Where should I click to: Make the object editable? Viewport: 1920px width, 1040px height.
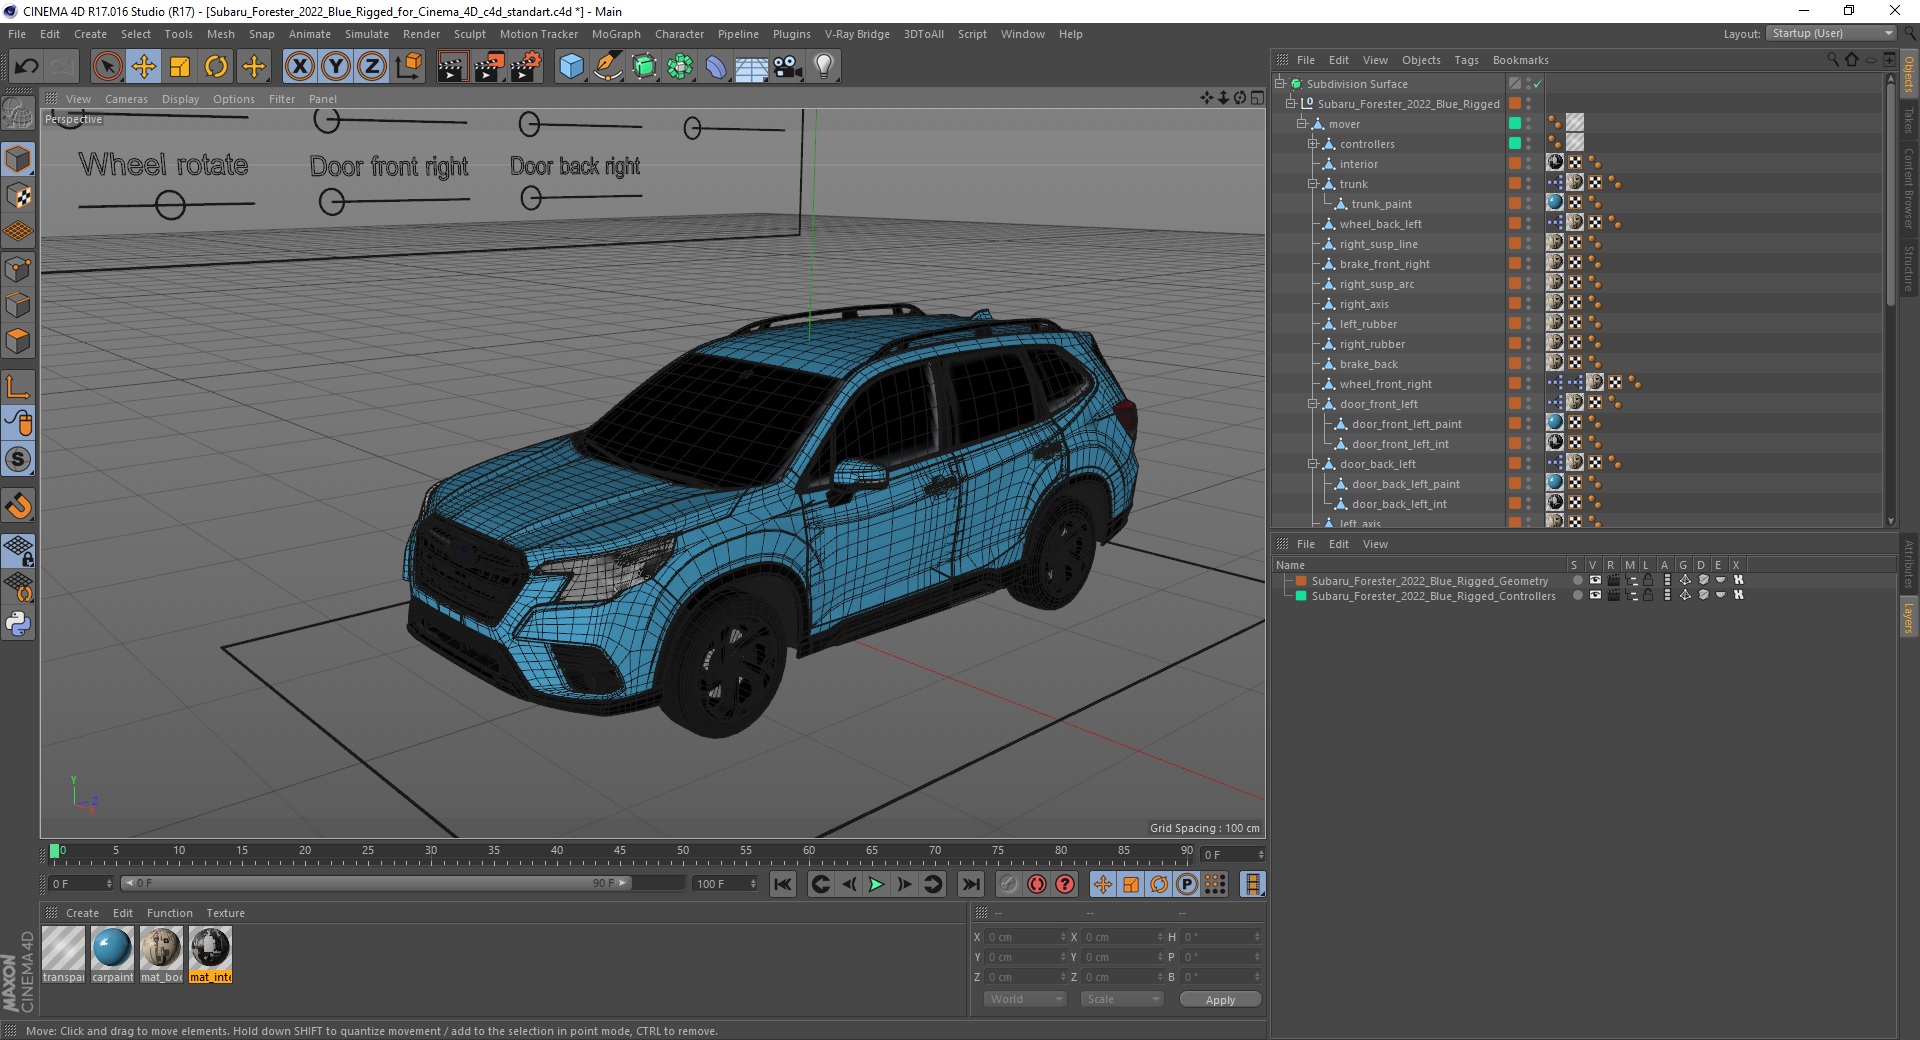[18, 115]
